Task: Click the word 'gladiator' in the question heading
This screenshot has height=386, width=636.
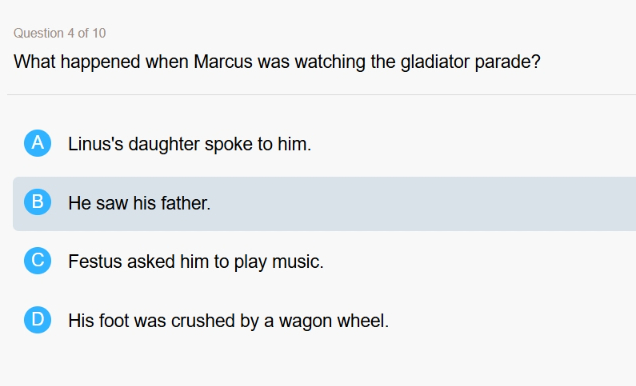Action: pyautogui.click(x=435, y=62)
